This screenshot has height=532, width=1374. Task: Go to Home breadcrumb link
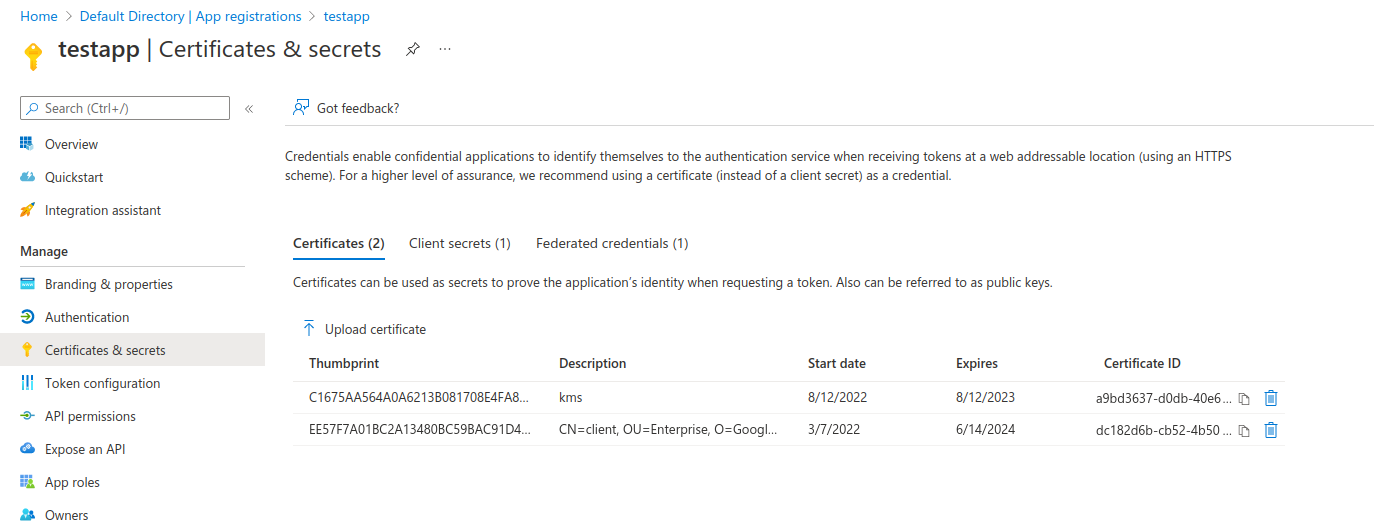coord(39,16)
